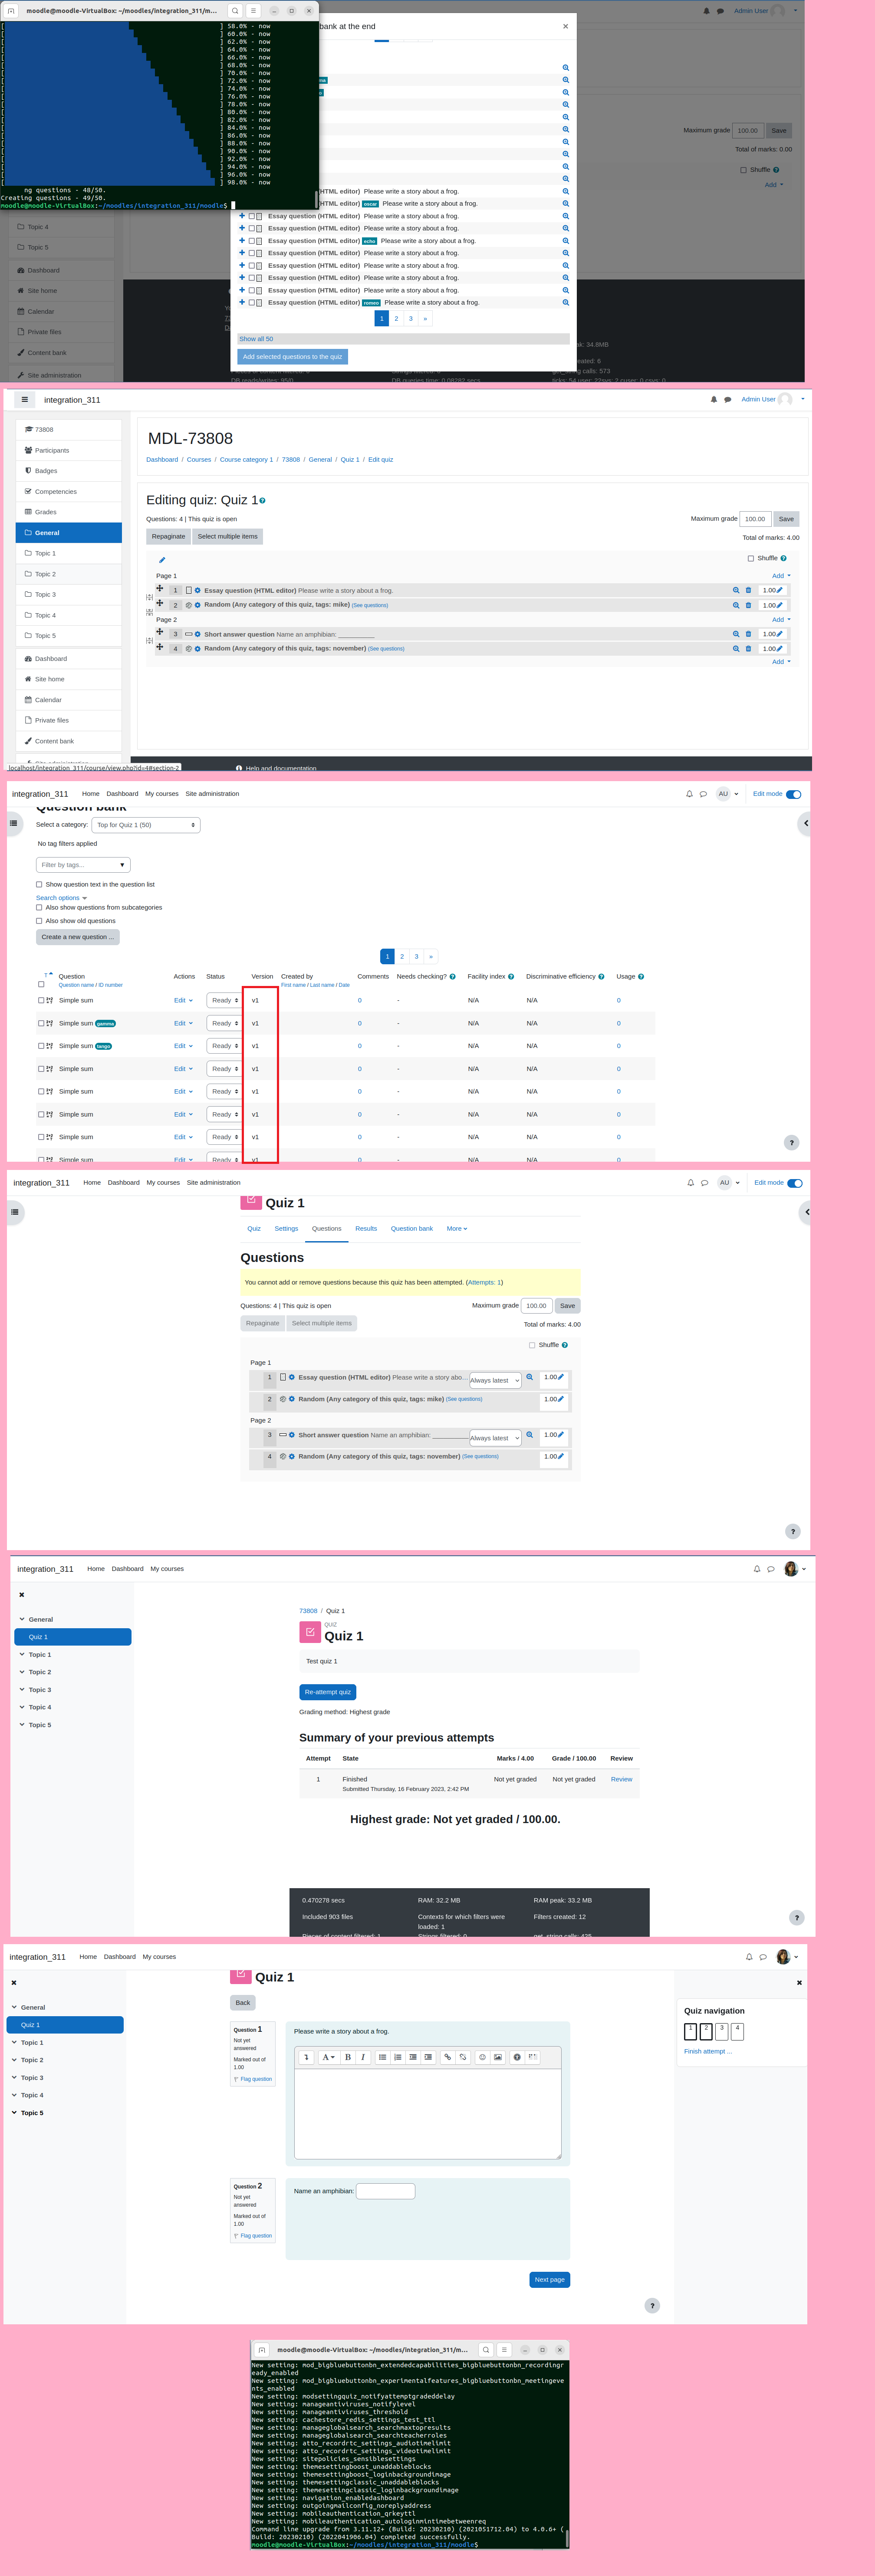Screen dimensions: 875x2576
Task: Toggle Edit mode switch on Question bank page
Action: point(794,794)
